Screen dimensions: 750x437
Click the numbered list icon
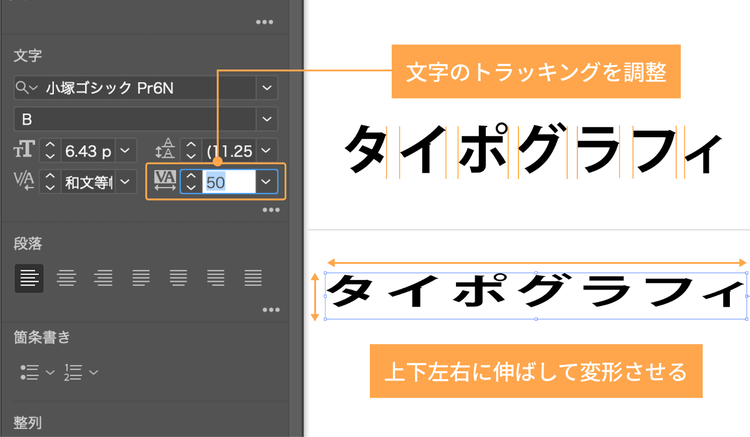73,372
